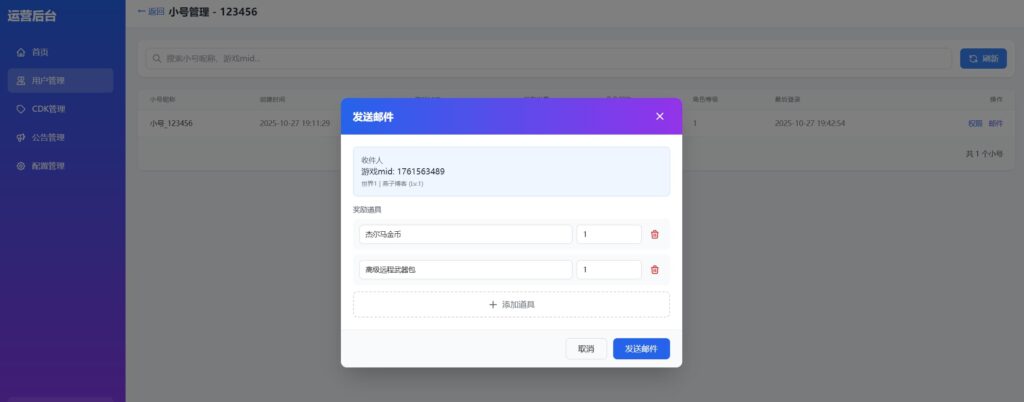Focus the quantity field for 高级远程武器包
The width and height of the screenshot is (1024, 402).
coord(609,270)
